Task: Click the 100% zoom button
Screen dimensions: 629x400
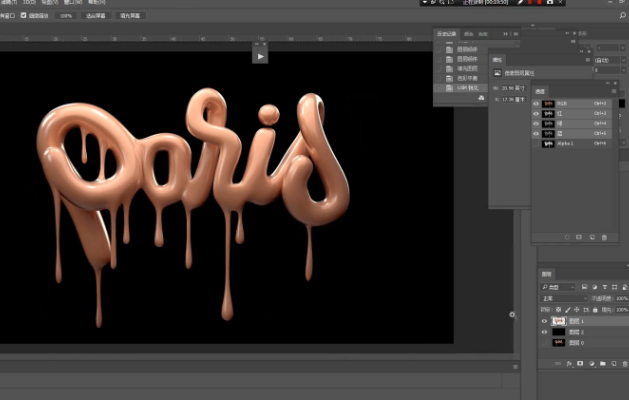Action: pos(66,16)
